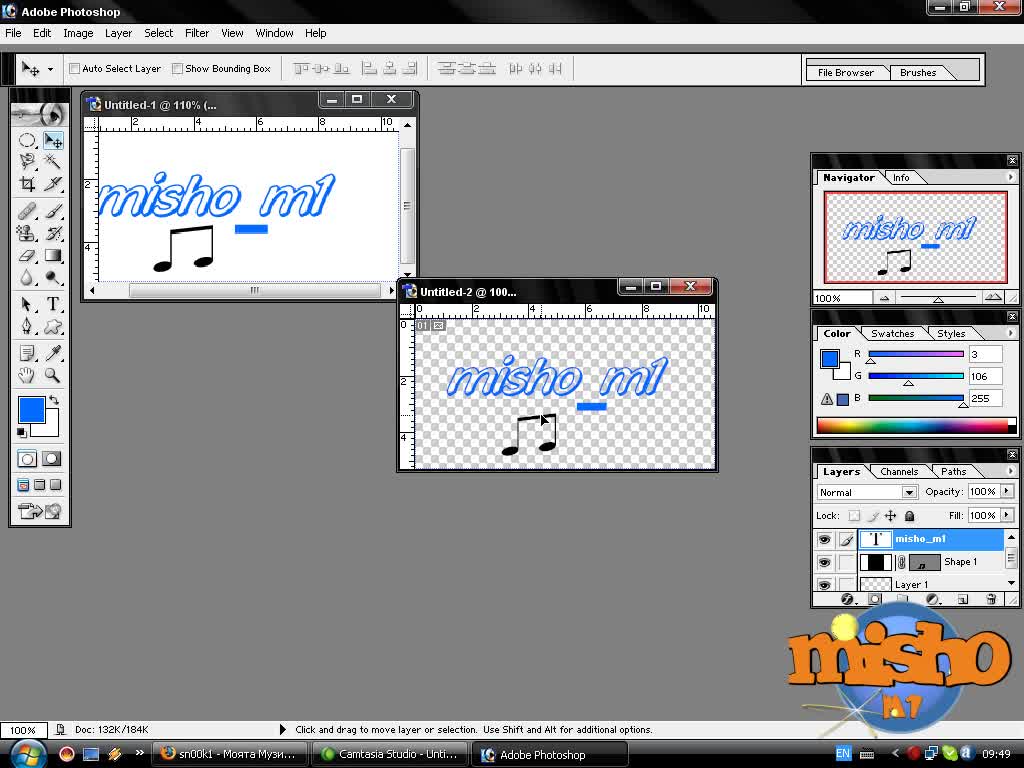The height and width of the screenshot is (768, 1024).
Task: Select the Magic Wand tool
Action: click(52, 161)
